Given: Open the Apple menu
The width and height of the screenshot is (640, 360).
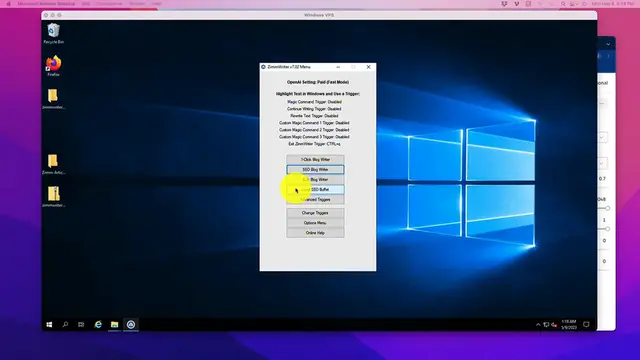Looking at the screenshot, I should [9, 4].
